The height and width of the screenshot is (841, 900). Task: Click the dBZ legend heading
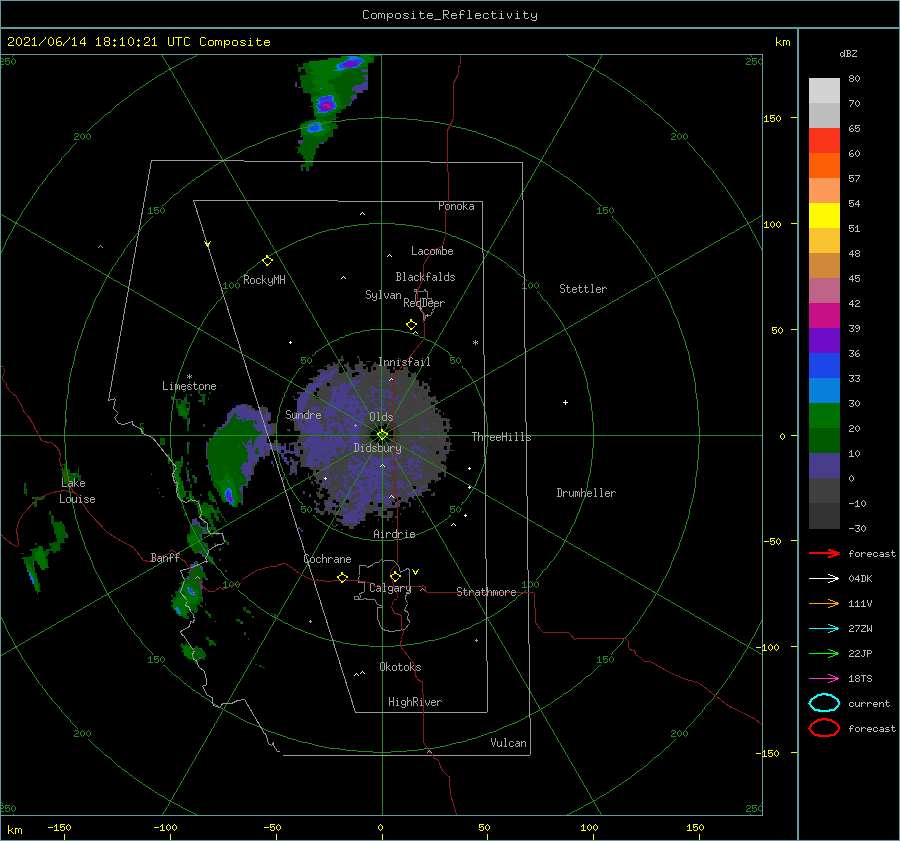(x=848, y=53)
